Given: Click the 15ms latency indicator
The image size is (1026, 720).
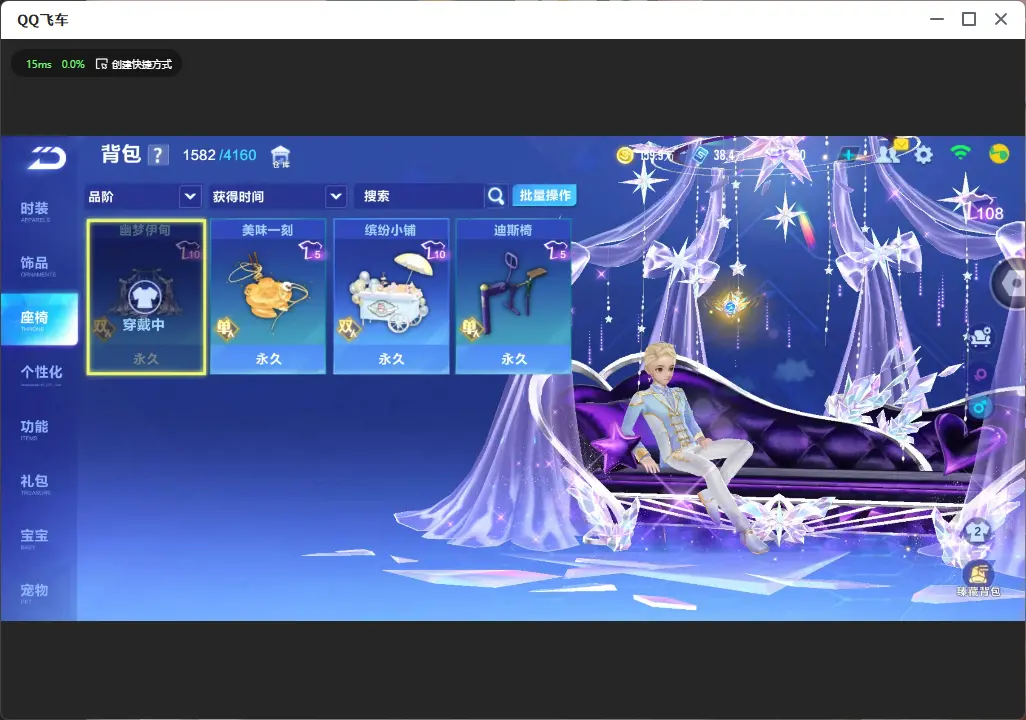Looking at the screenshot, I should (x=39, y=64).
